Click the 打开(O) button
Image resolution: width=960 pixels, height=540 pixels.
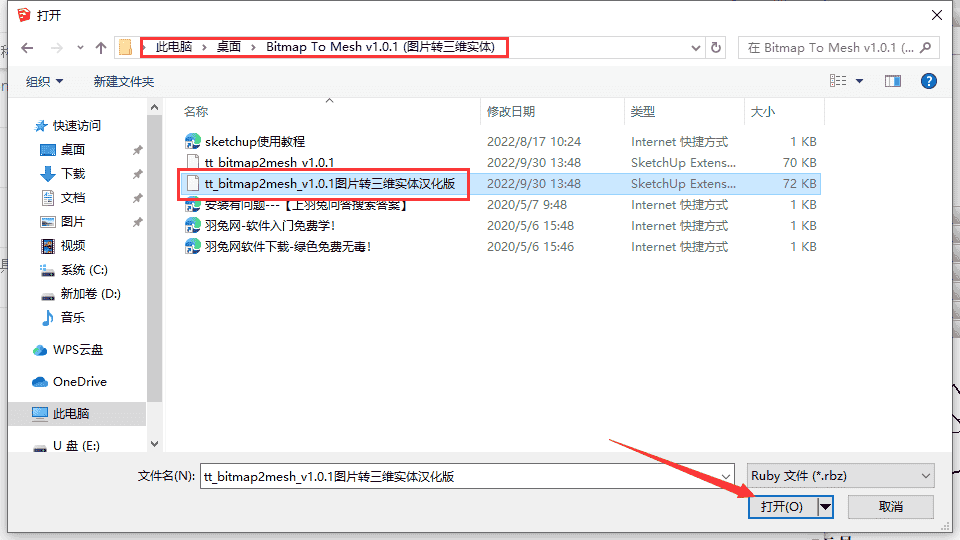point(782,507)
